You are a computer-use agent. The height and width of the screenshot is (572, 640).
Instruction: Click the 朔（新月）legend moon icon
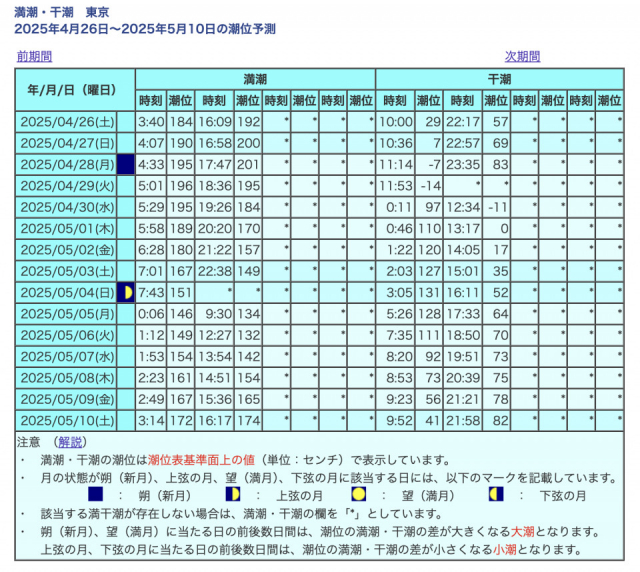pos(96,495)
